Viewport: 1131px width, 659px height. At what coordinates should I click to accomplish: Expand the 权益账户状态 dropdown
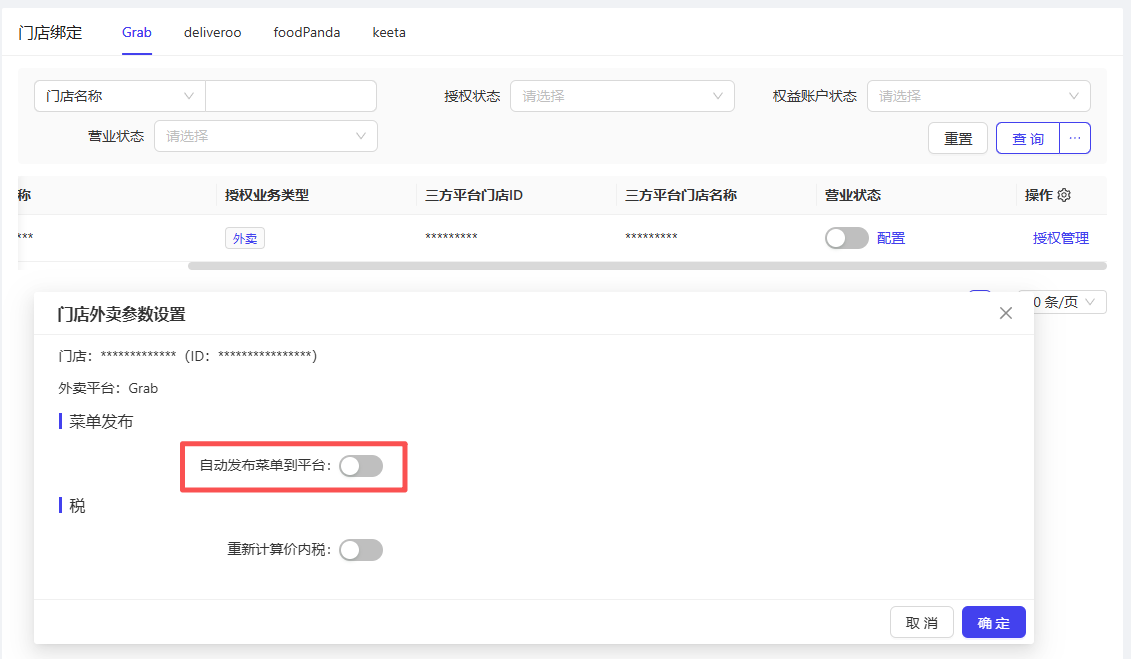978,96
